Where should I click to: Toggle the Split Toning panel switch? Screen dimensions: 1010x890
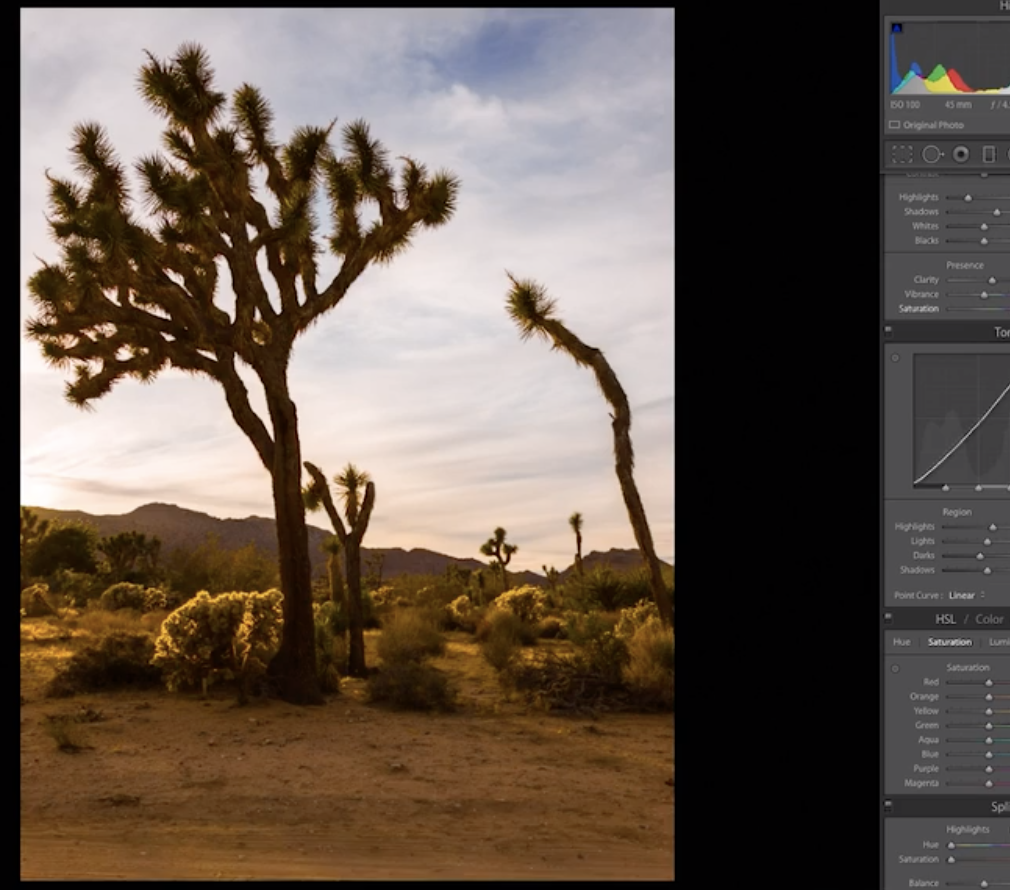click(887, 802)
